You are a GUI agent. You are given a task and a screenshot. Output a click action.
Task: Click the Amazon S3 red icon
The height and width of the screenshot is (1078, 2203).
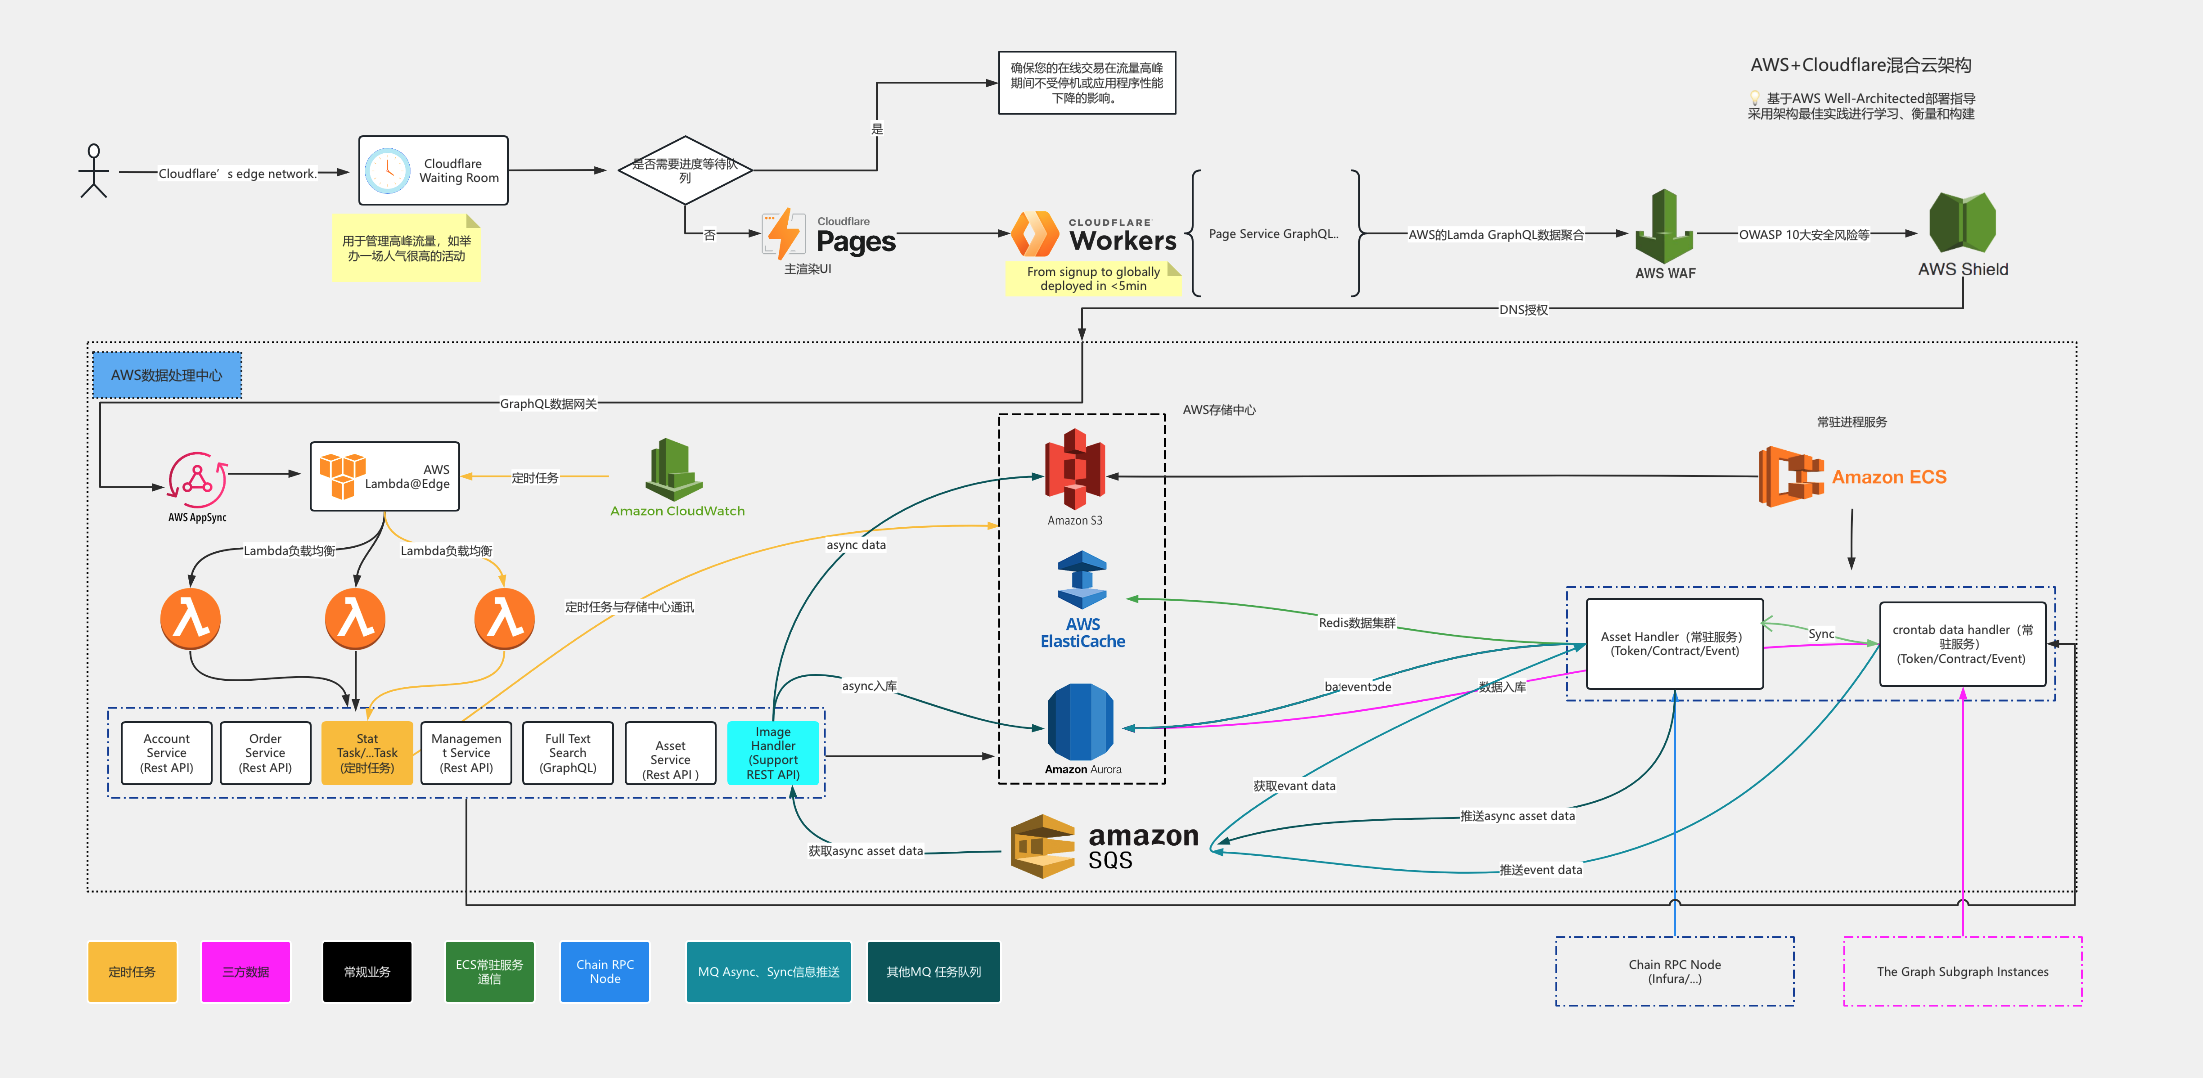click(1075, 469)
